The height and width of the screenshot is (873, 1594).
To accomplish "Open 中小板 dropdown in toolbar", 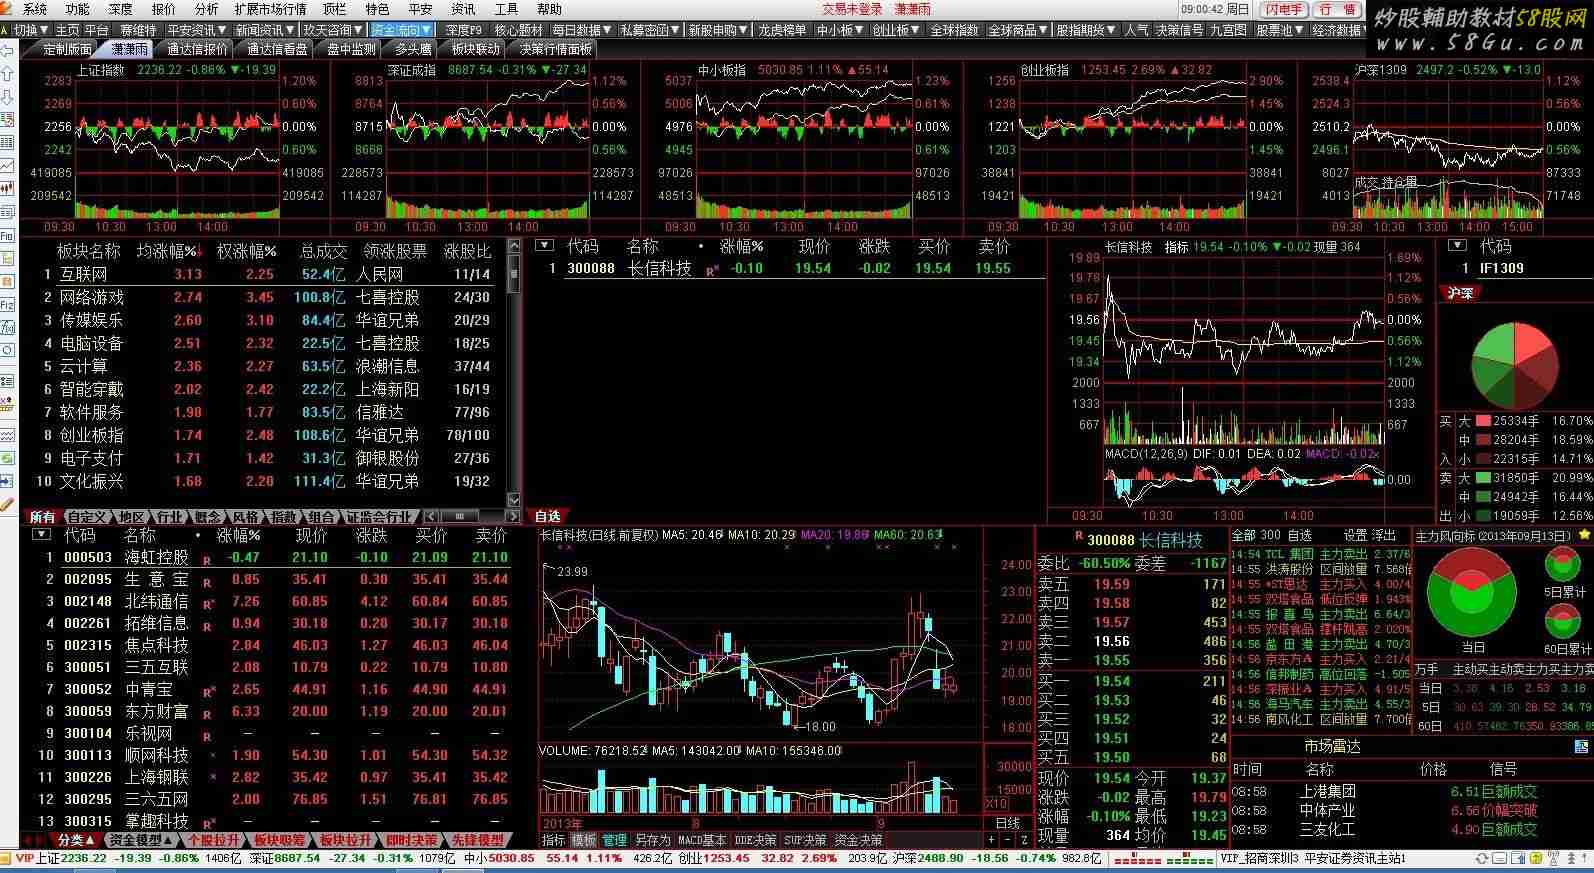I will (839, 30).
